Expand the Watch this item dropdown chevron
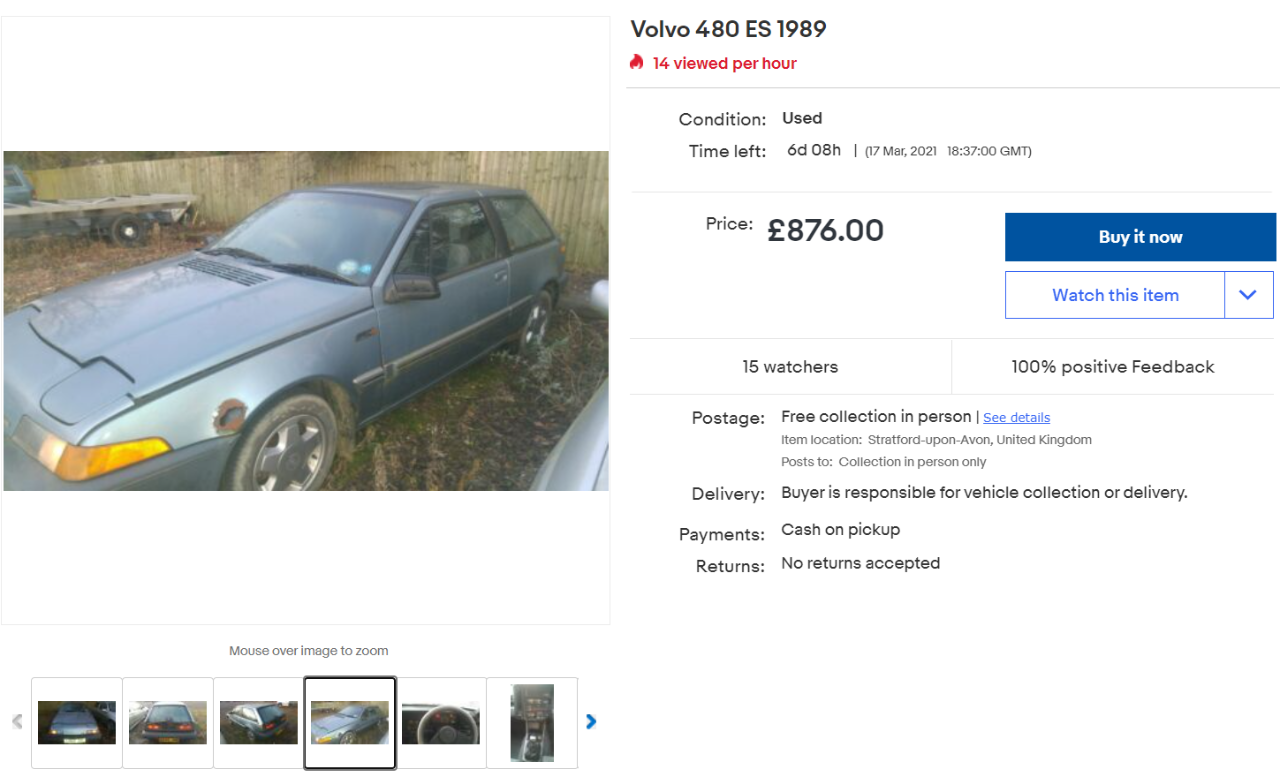 (x=1248, y=295)
